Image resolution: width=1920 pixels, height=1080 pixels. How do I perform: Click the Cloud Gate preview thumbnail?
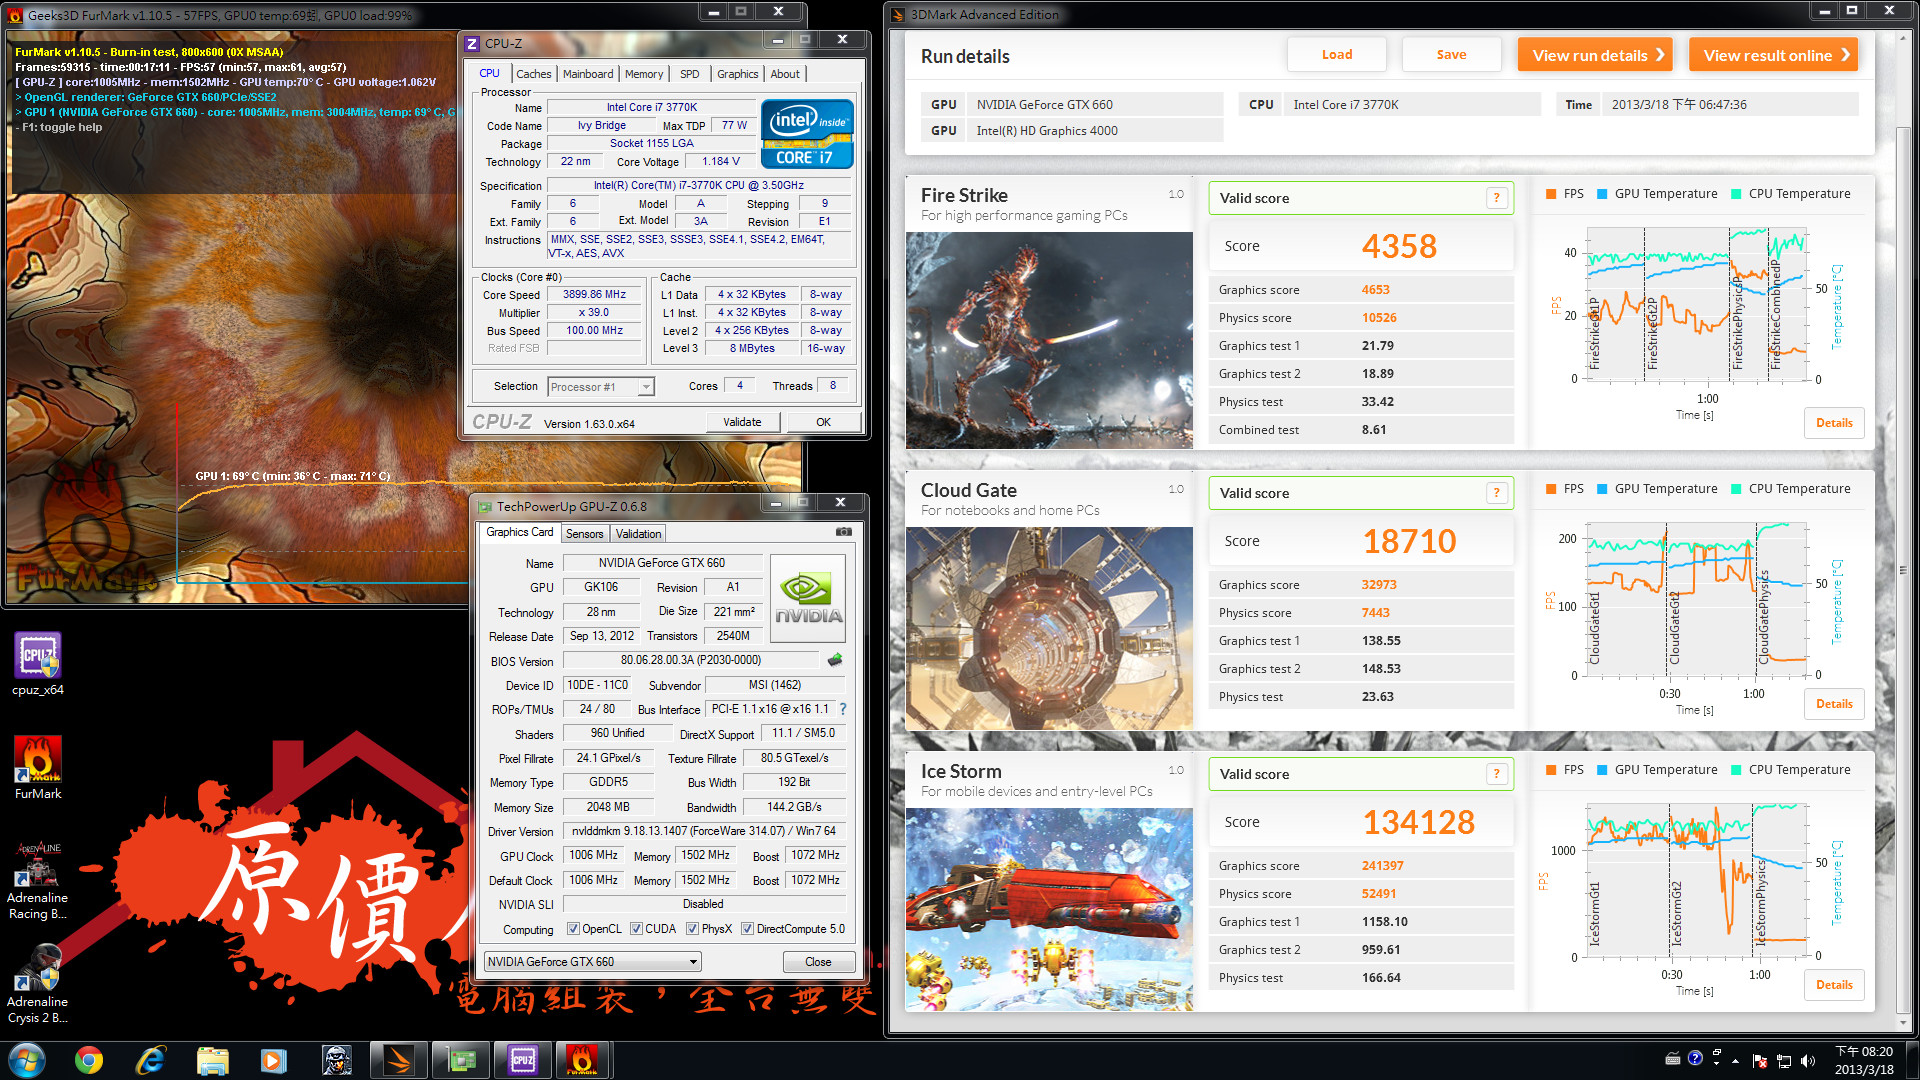click(x=1050, y=628)
